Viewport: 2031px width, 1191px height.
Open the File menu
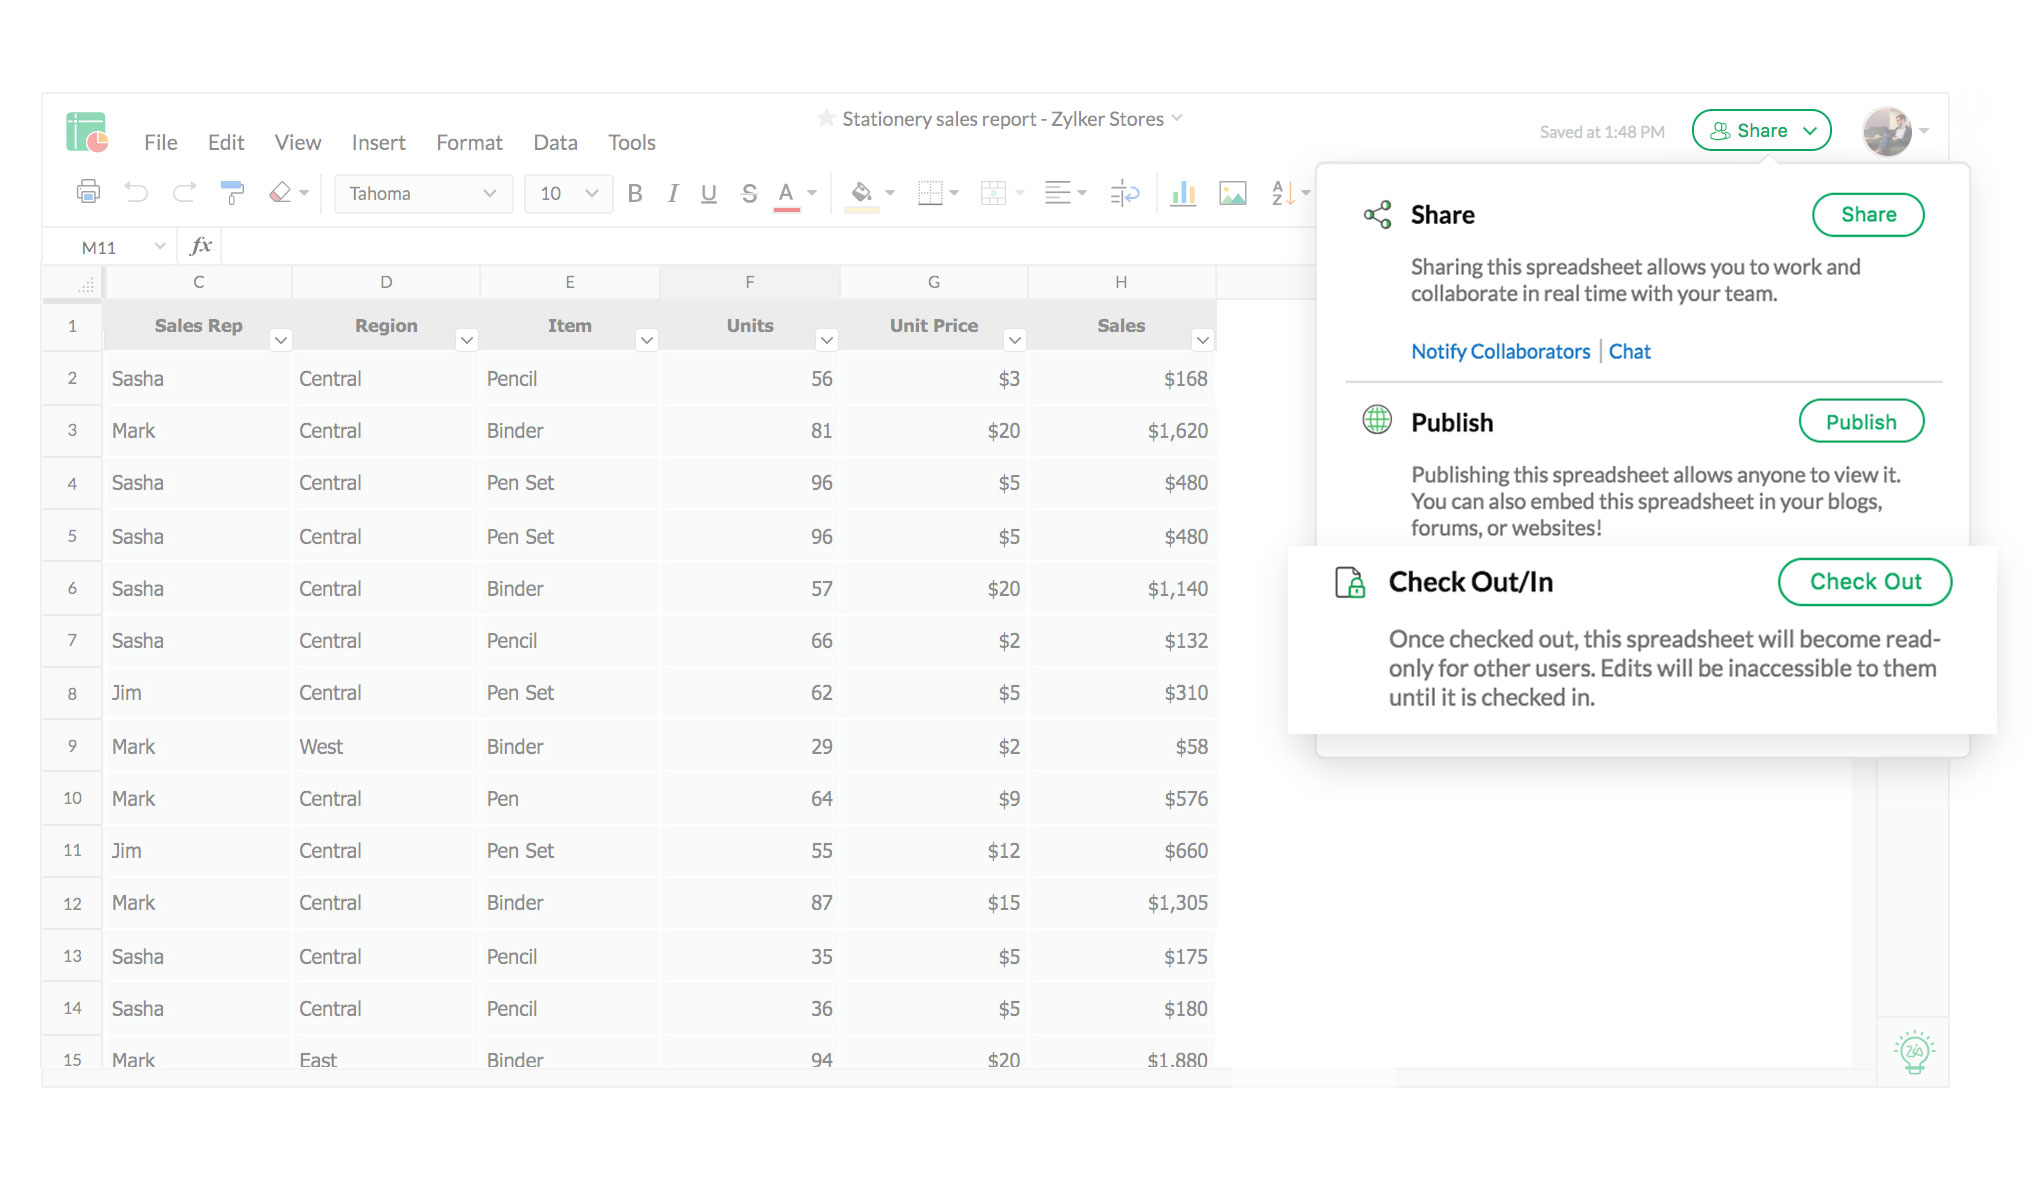(x=160, y=142)
